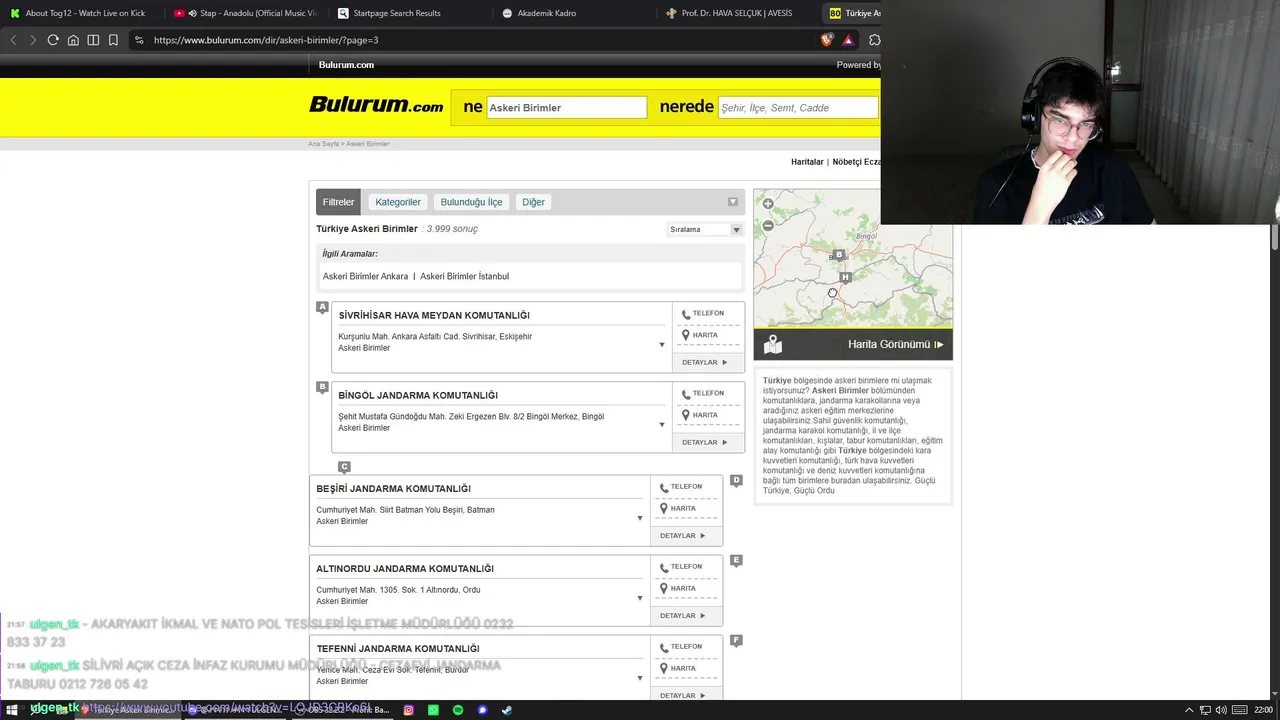Click Telefon icon for Altınordu Jandarma Komutanlığı
Image resolution: width=1280 pixels, height=720 pixels.
pyautogui.click(x=664, y=567)
